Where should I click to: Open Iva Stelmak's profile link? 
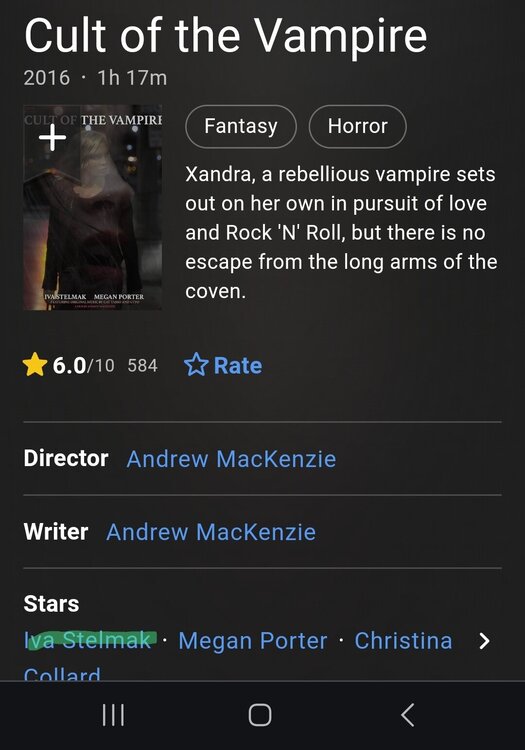(x=88, y=640)
